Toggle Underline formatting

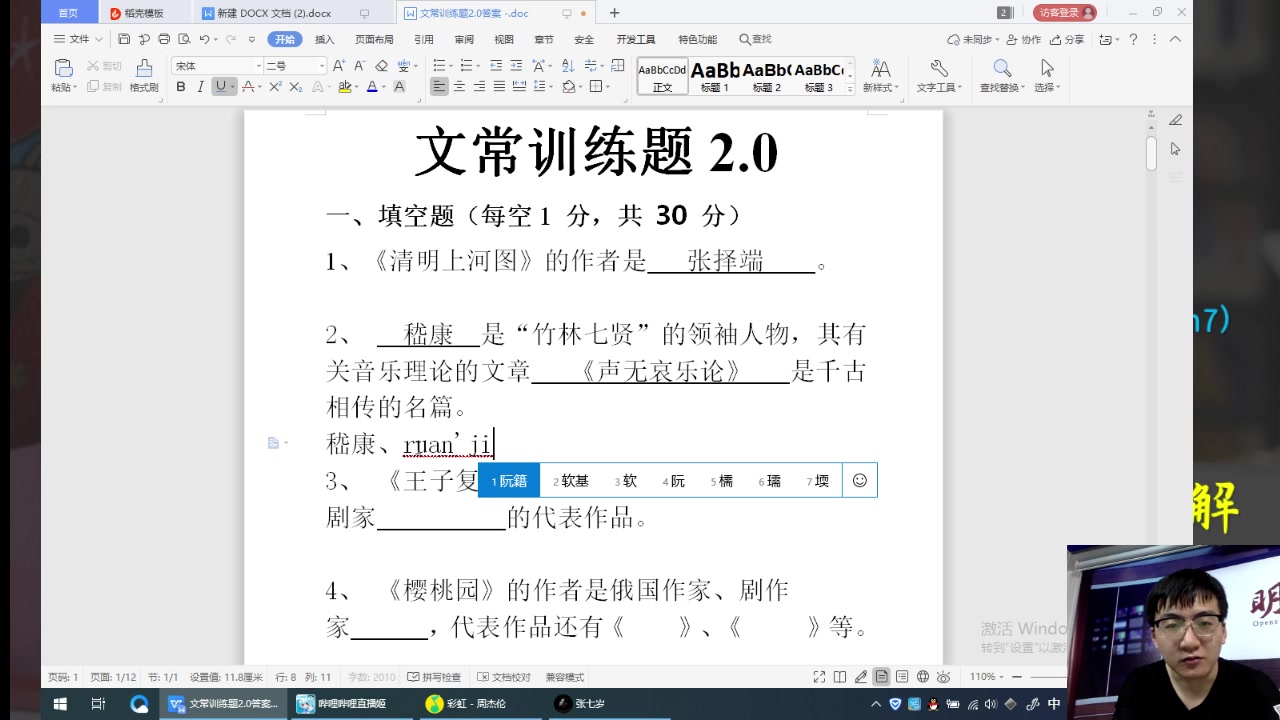(x=220, y=87)
